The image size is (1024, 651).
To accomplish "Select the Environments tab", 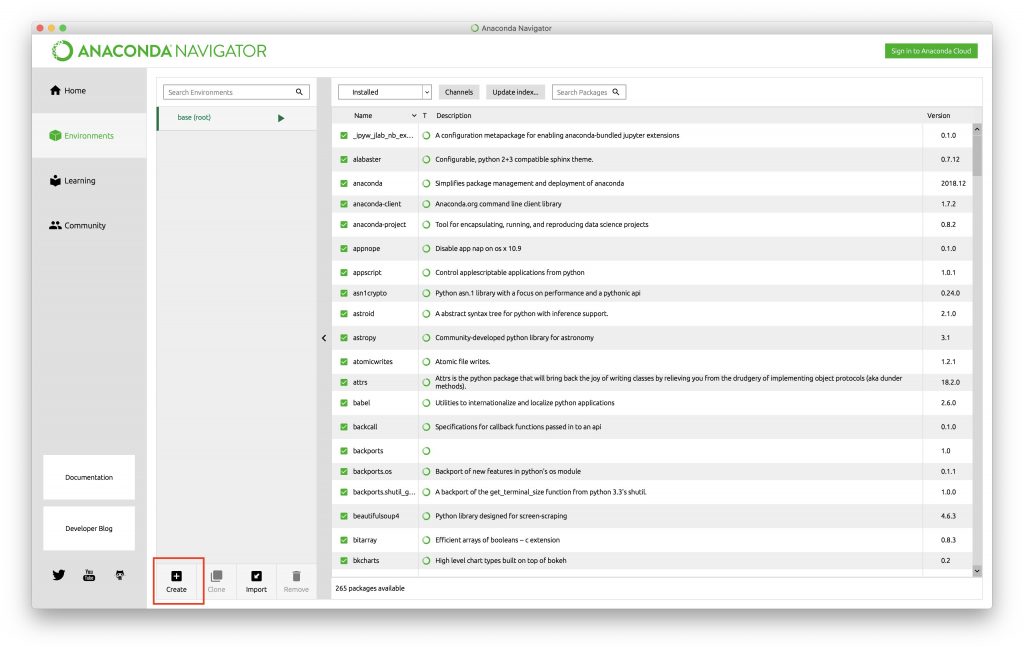I will [89, 136].
